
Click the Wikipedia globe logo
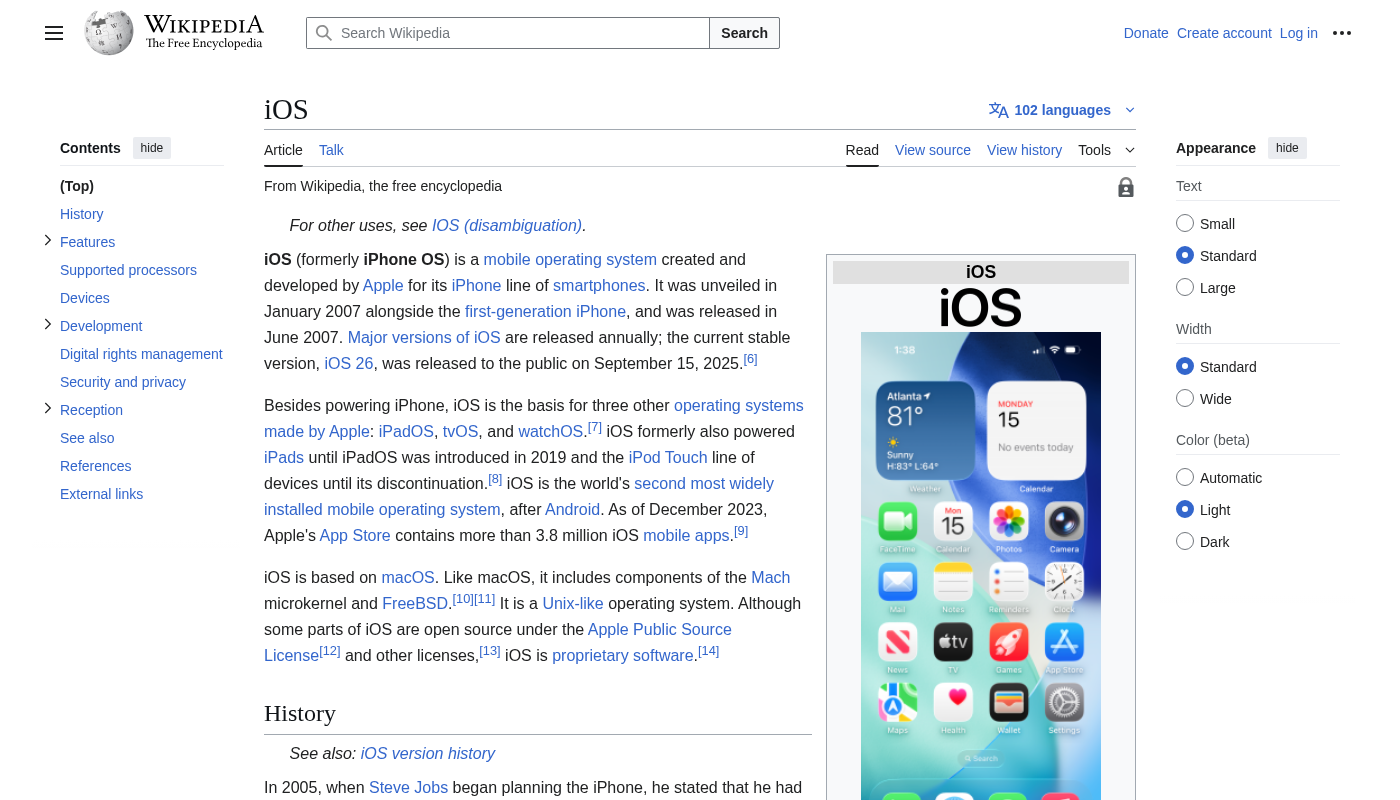pyautogui.click(x=109, y=33)
